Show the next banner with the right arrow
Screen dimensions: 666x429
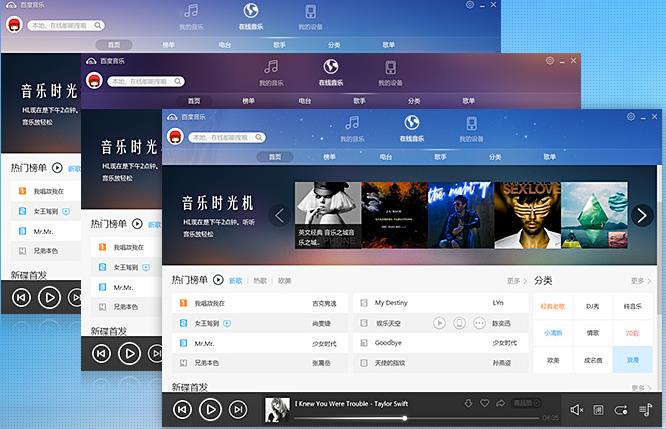(642, 215)
